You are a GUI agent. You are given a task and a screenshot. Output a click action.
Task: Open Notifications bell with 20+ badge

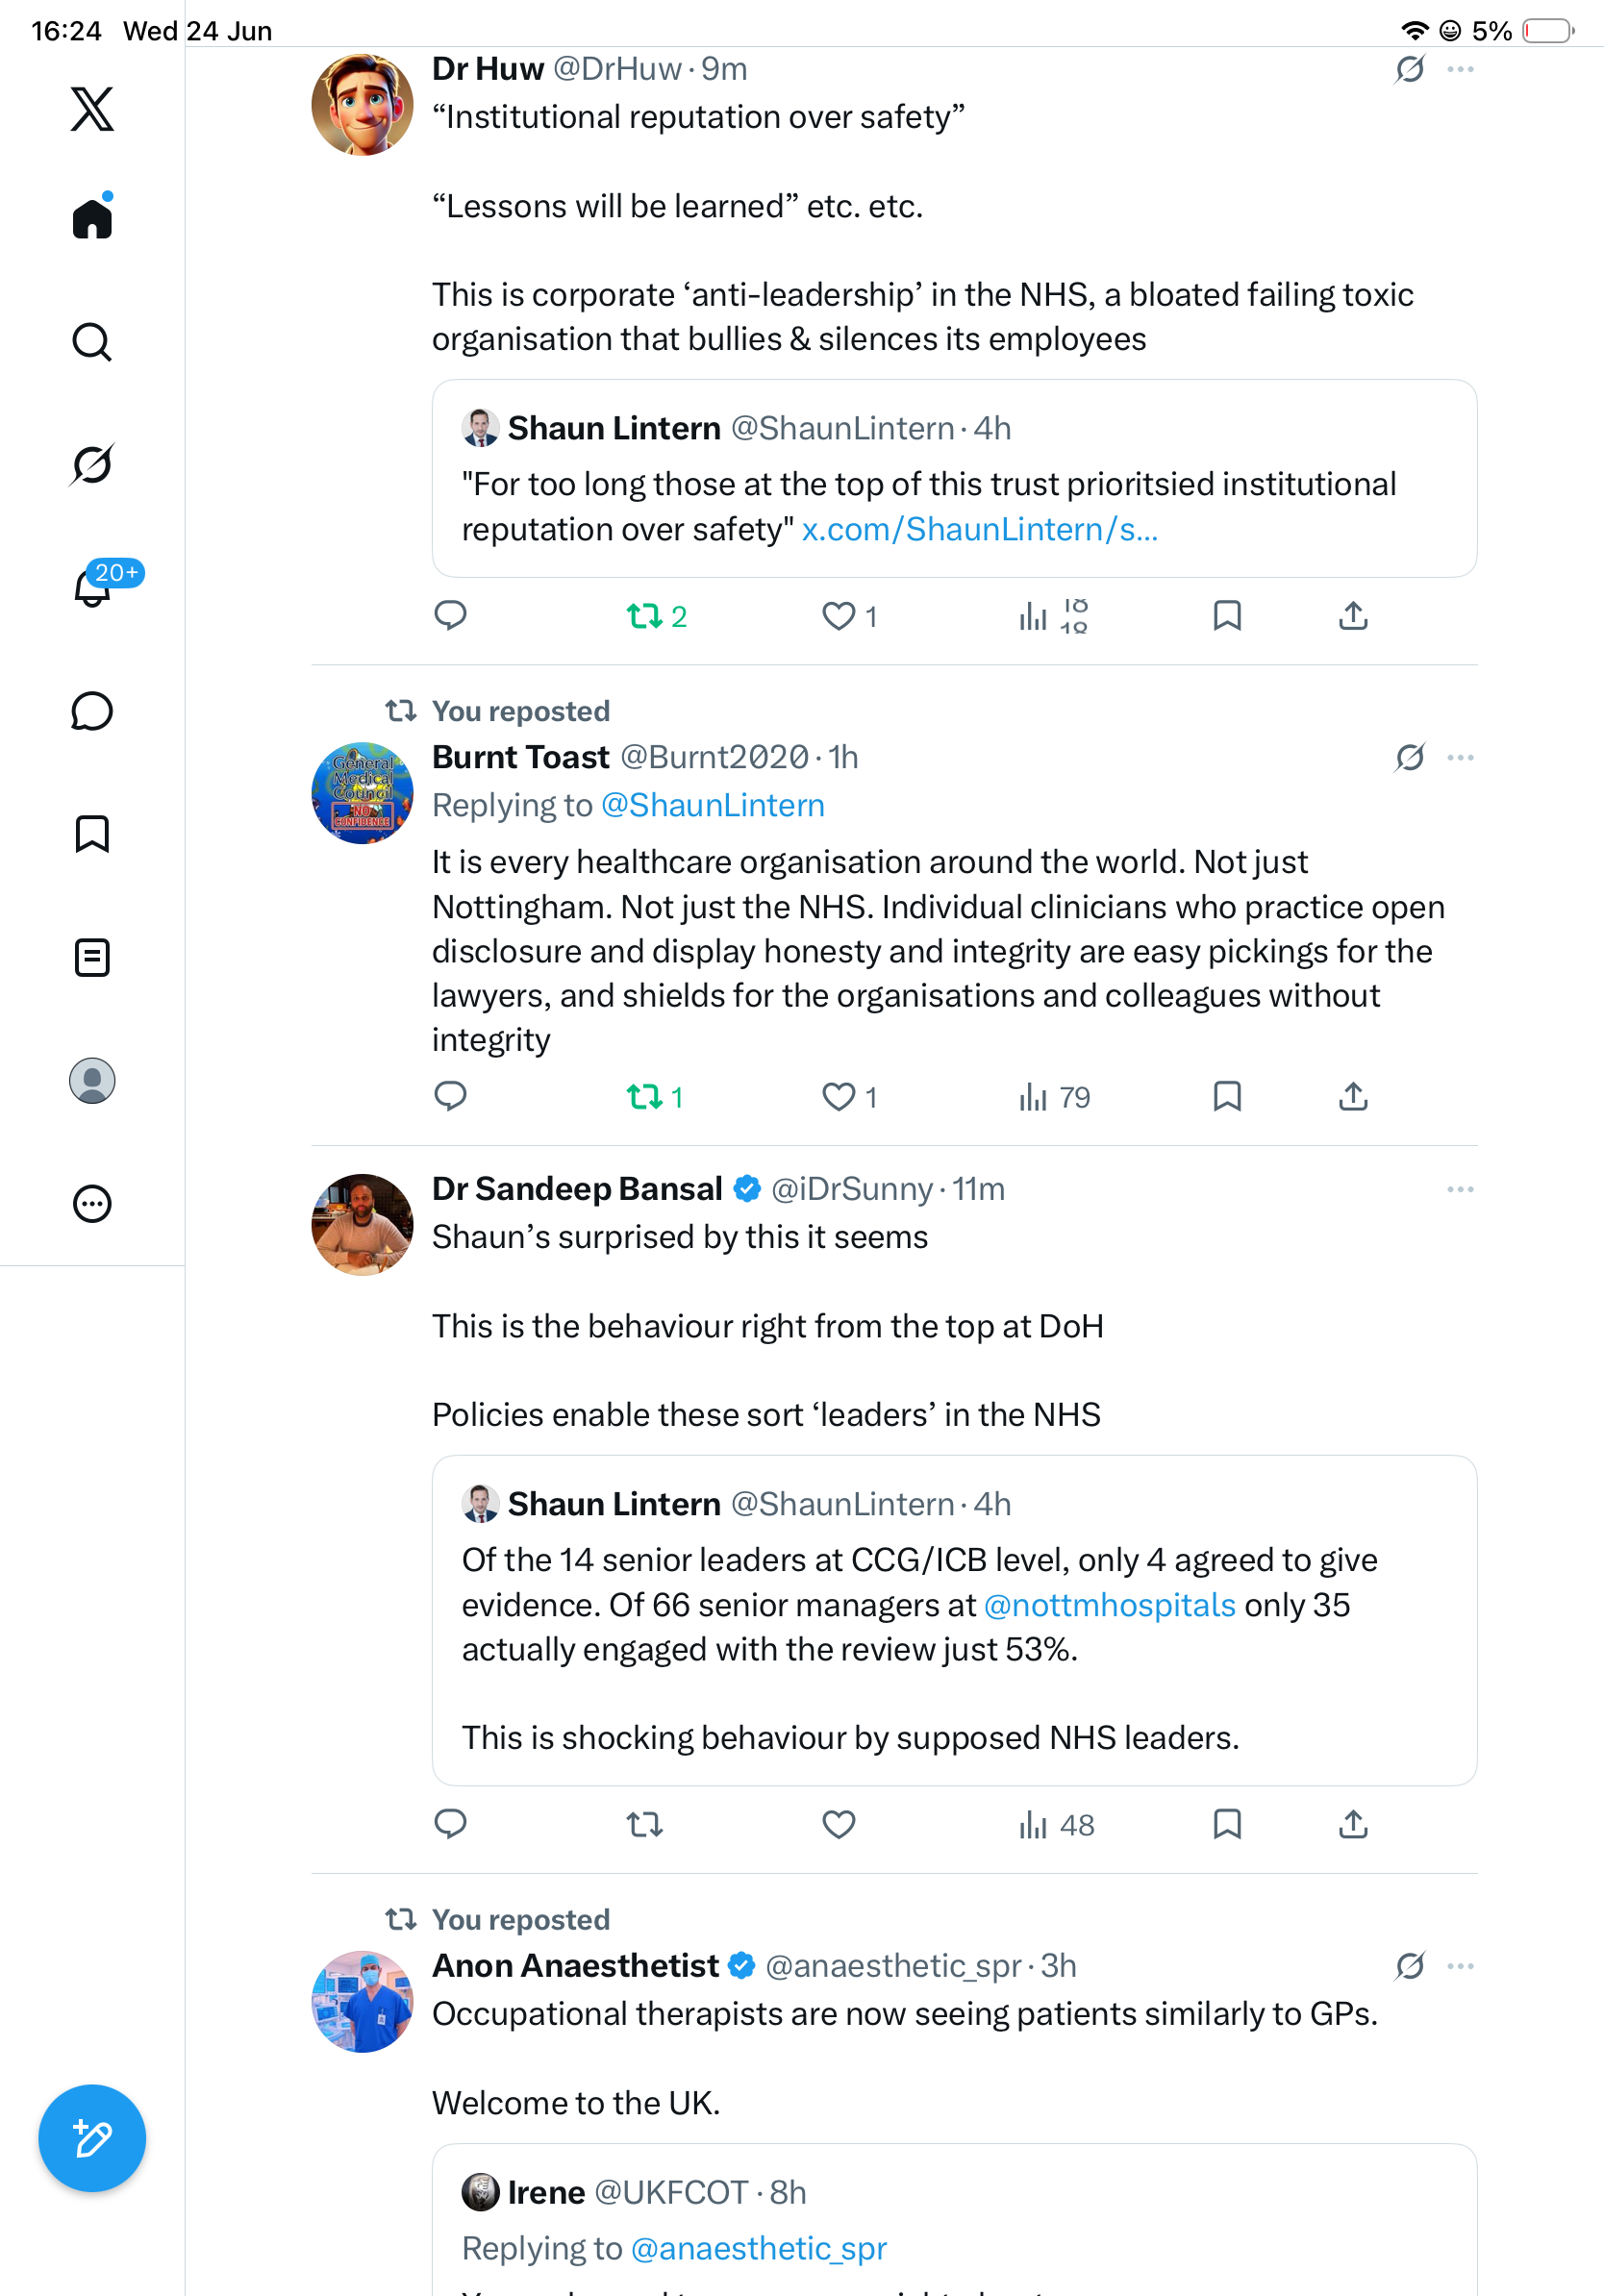[x=92, y=587]
